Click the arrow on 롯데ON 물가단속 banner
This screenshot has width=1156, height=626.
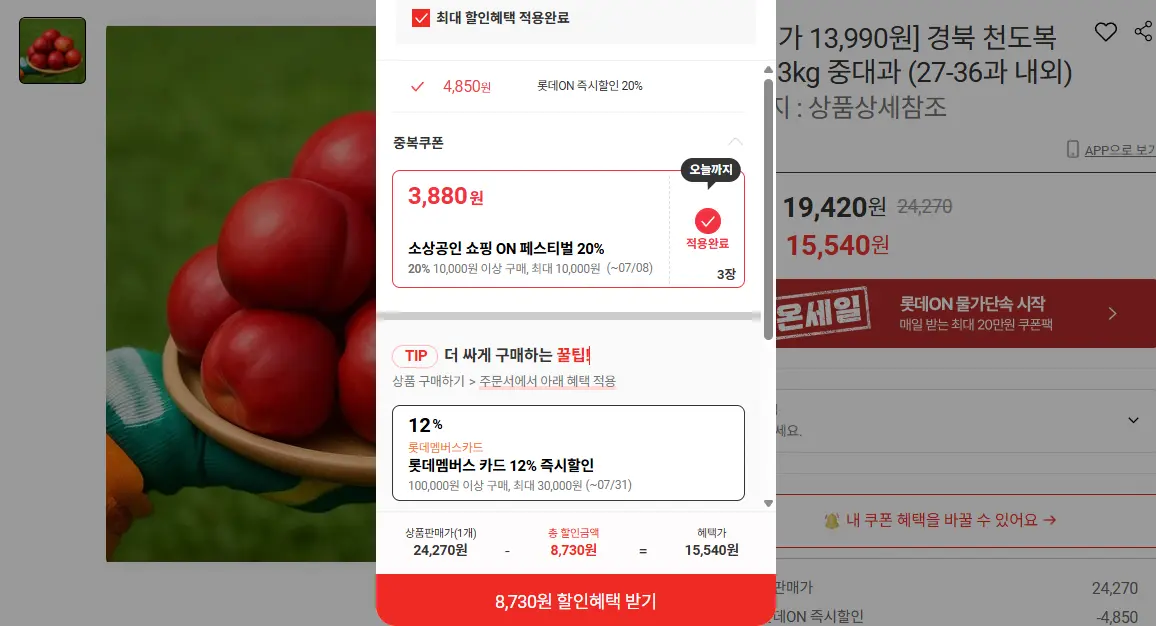tap(1112, 313)
